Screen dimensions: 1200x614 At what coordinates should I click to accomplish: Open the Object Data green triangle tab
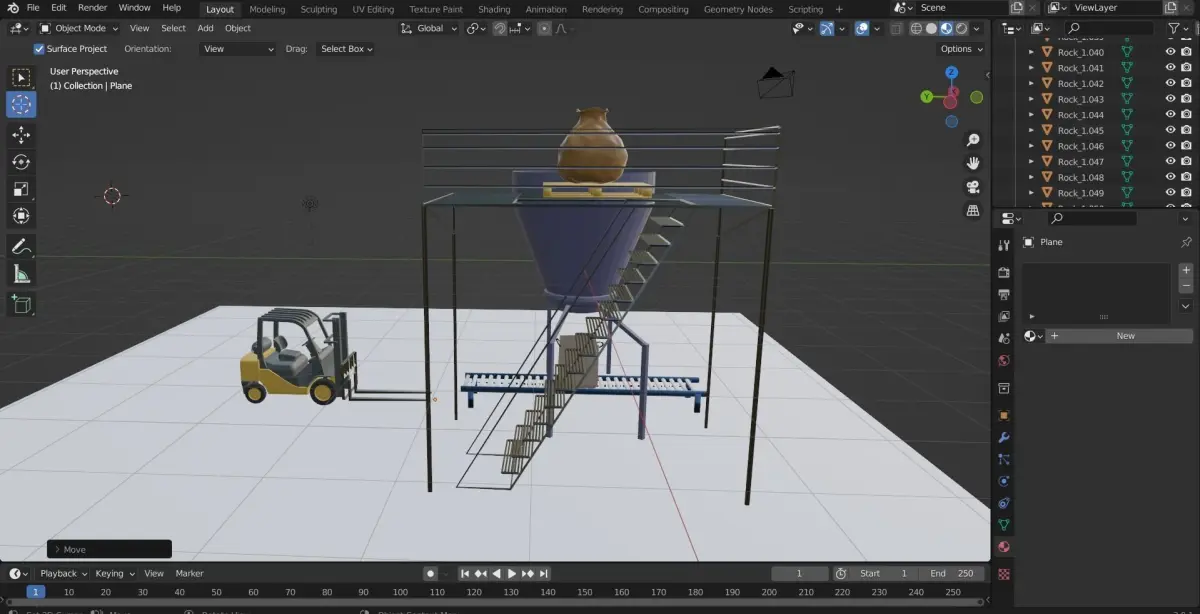click(x=1004, y=525)
